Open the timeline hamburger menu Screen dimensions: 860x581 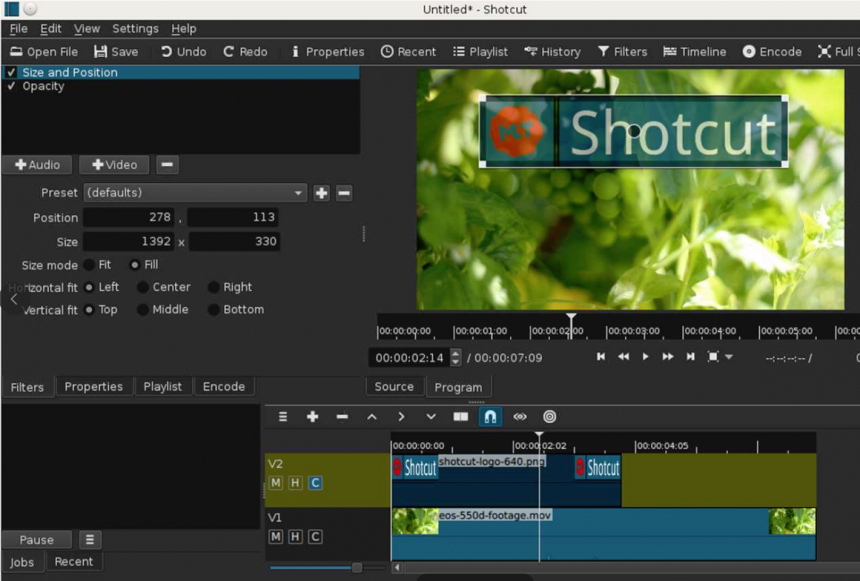coord(282,417)
